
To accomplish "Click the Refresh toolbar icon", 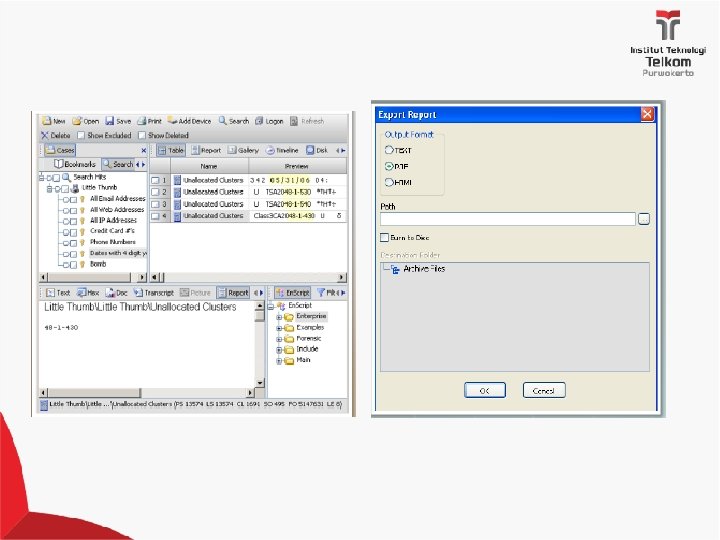I will [294, 121].
